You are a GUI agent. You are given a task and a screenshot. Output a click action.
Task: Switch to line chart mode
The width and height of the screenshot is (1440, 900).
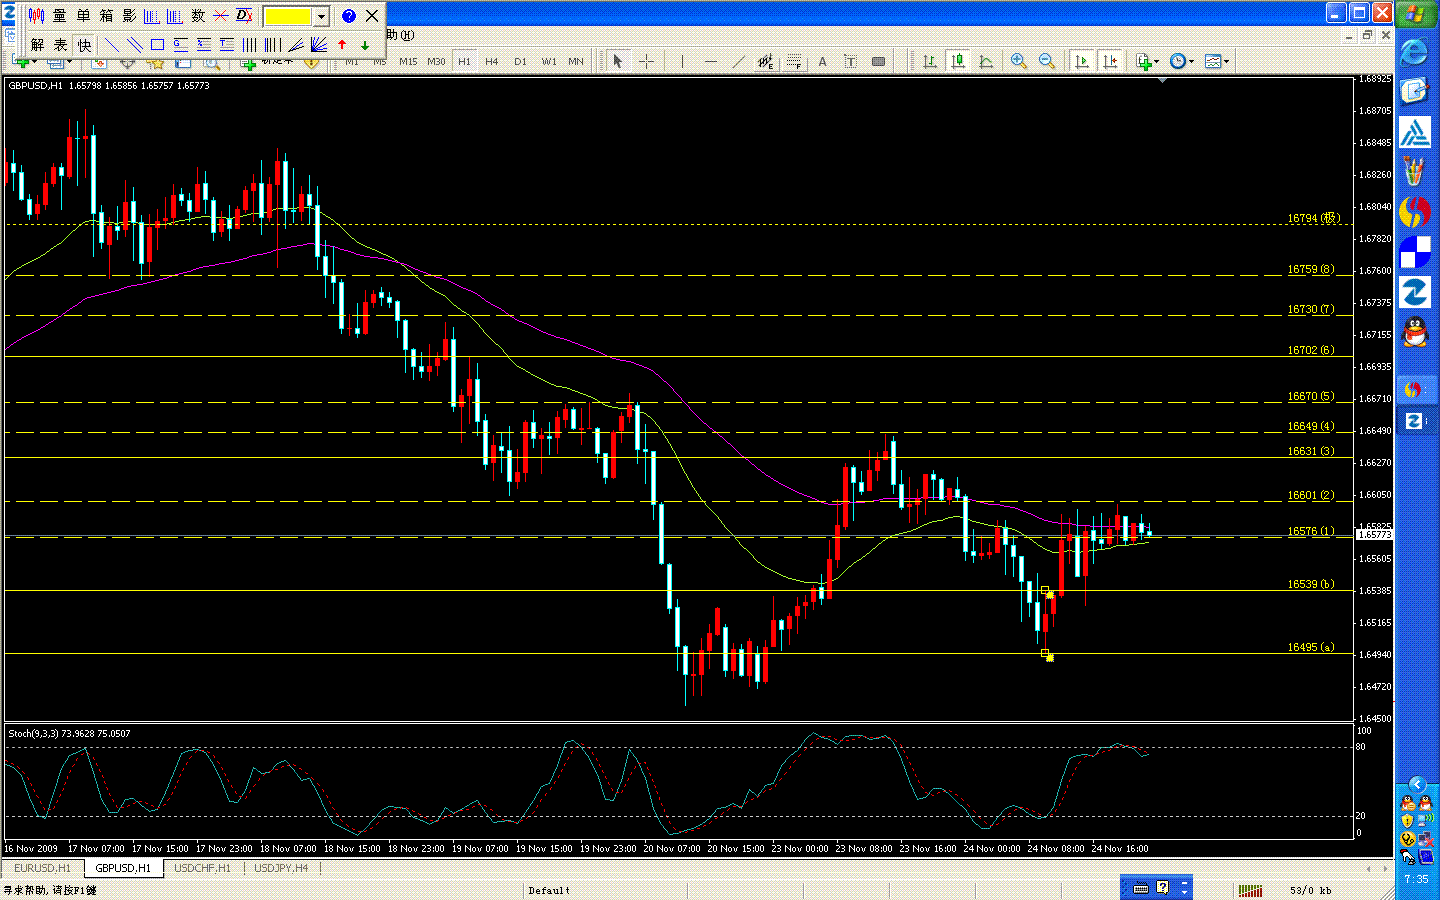coord(986,62)
